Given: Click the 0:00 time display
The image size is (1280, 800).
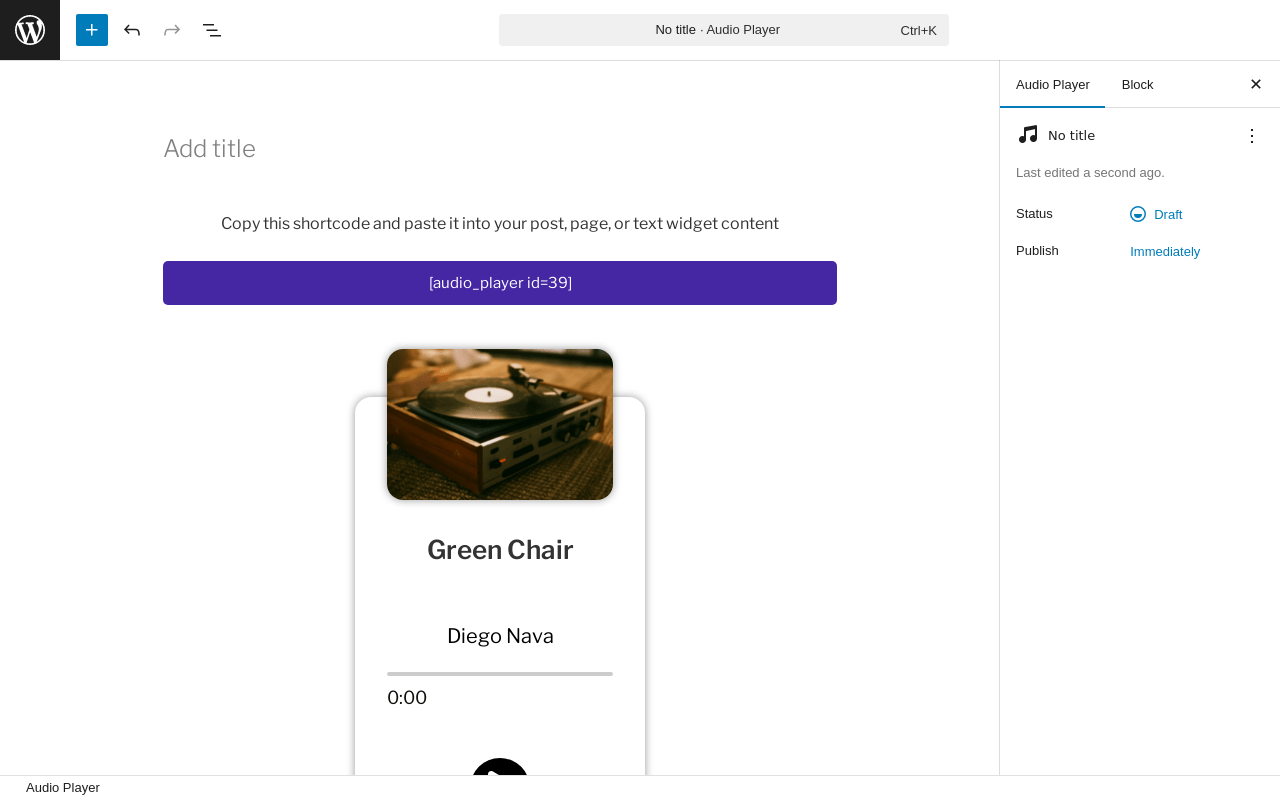Looking at the screenshot, I should pyautogui.click(x=407, y=698).
